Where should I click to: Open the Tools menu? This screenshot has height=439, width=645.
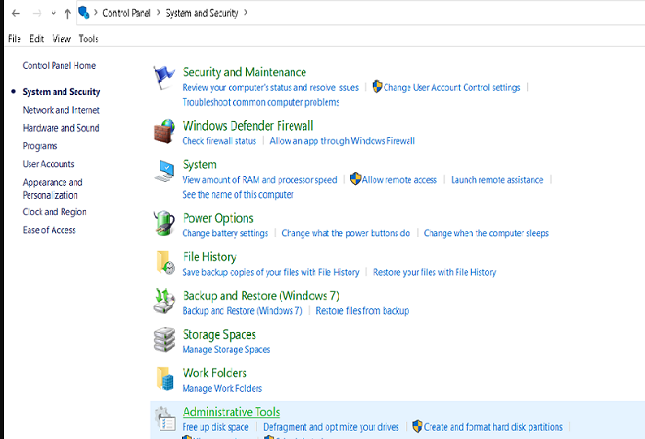tap(88, 39)
